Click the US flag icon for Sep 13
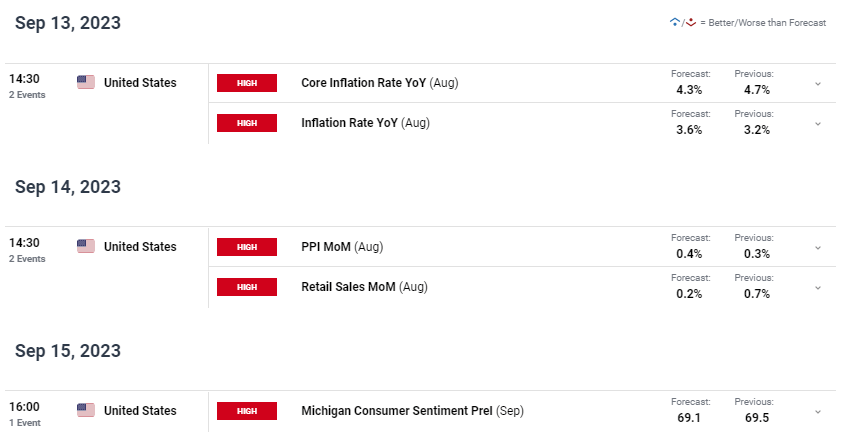This screenshot has height=447, width=848. coord(86,82)
